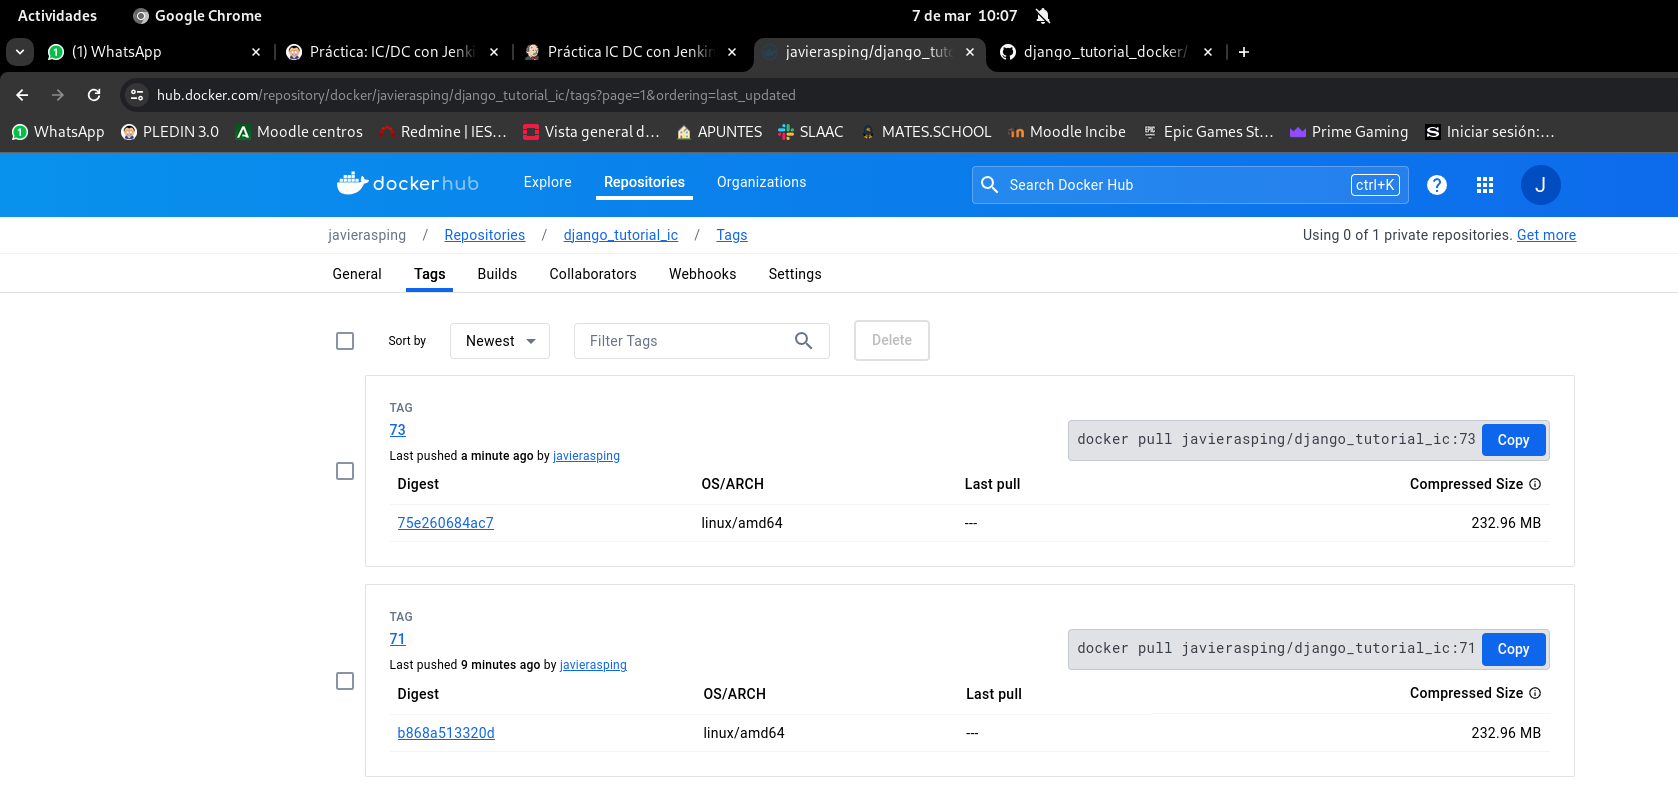
Task: Click the search magnifier in Docker Hub search
Action: 990,185
